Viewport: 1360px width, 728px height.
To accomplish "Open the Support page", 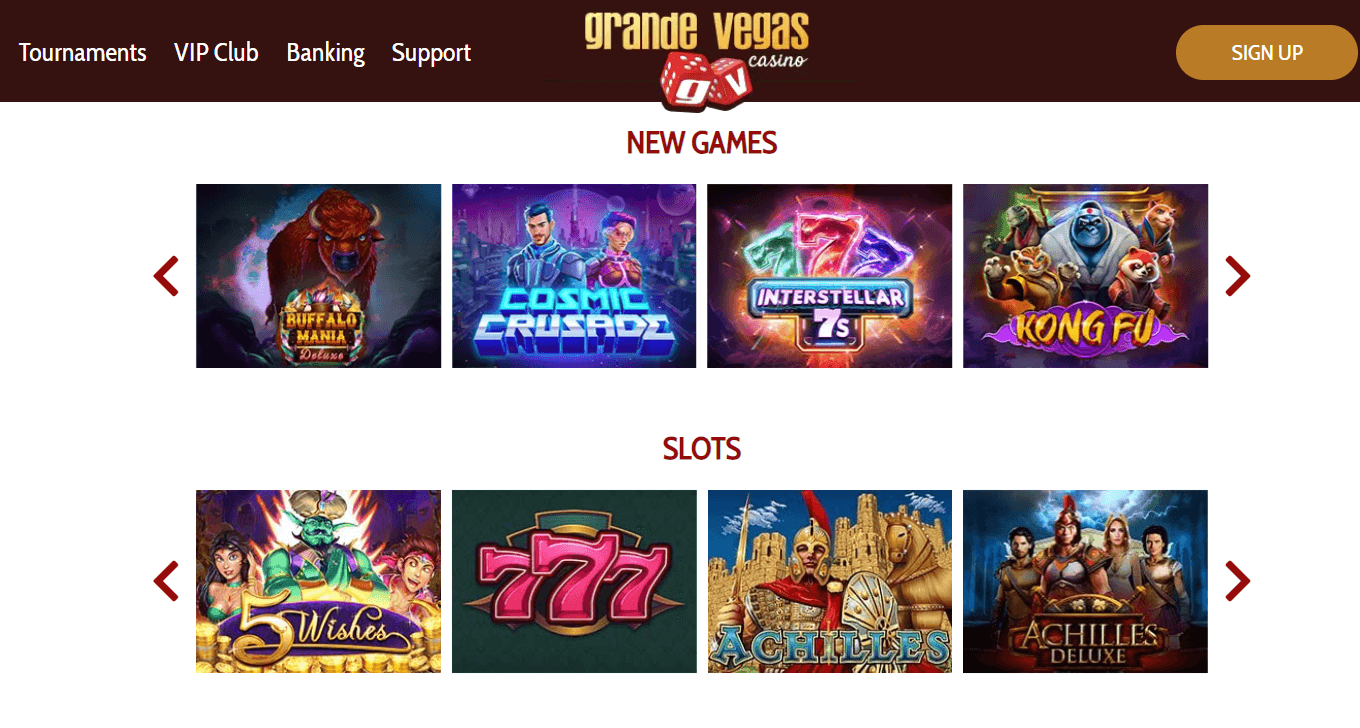I will (x=431, y=52).
